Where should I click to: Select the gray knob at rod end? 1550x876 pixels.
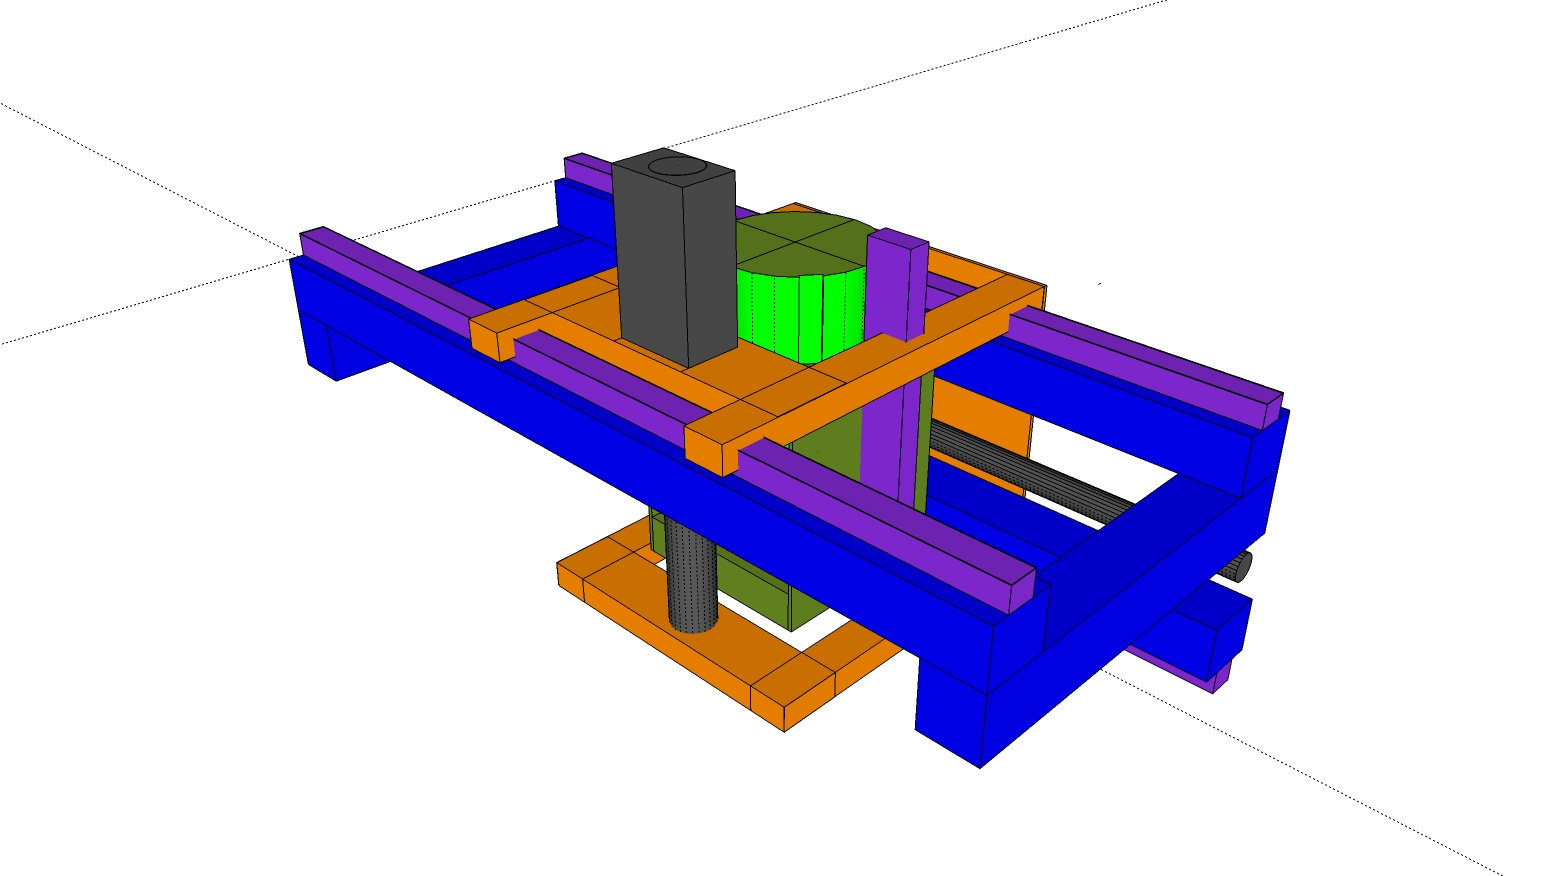[1240, 568]
